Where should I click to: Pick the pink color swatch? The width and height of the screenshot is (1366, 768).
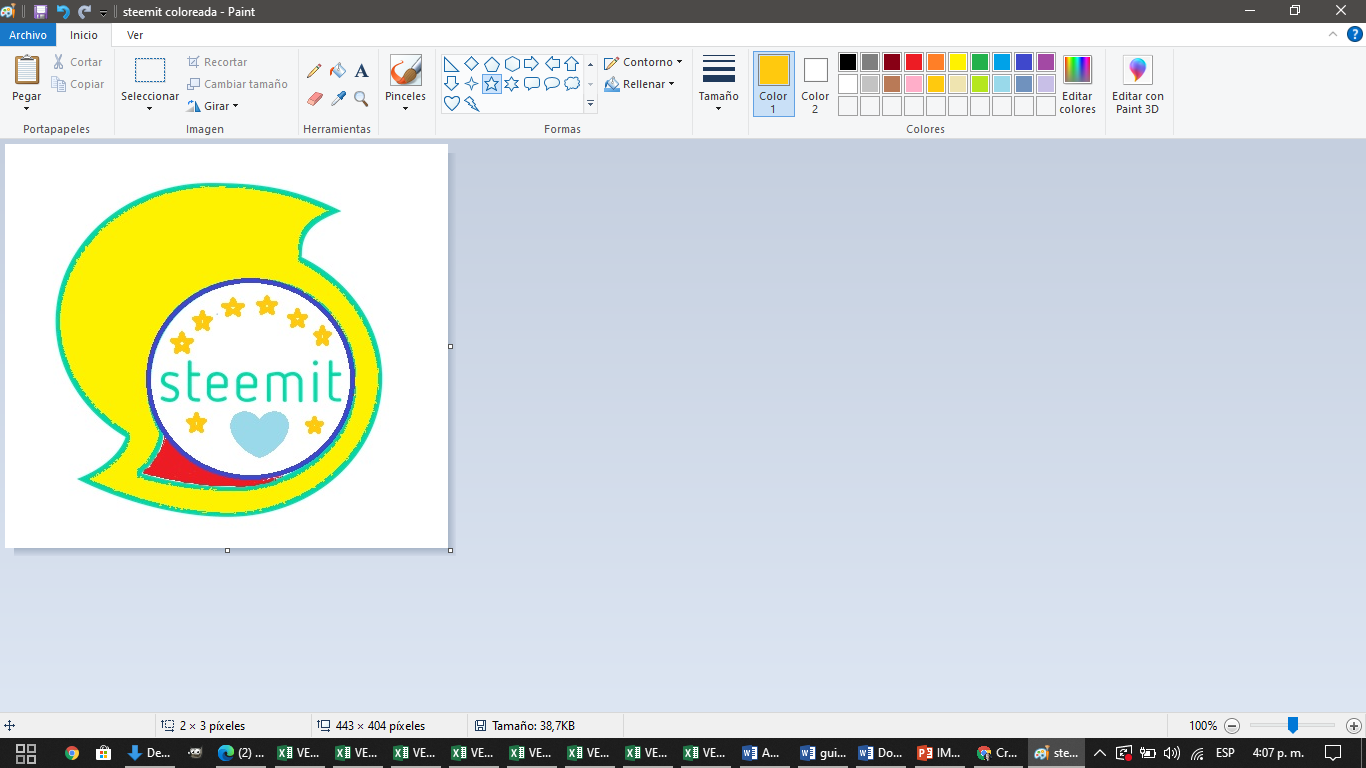(914, 84)
